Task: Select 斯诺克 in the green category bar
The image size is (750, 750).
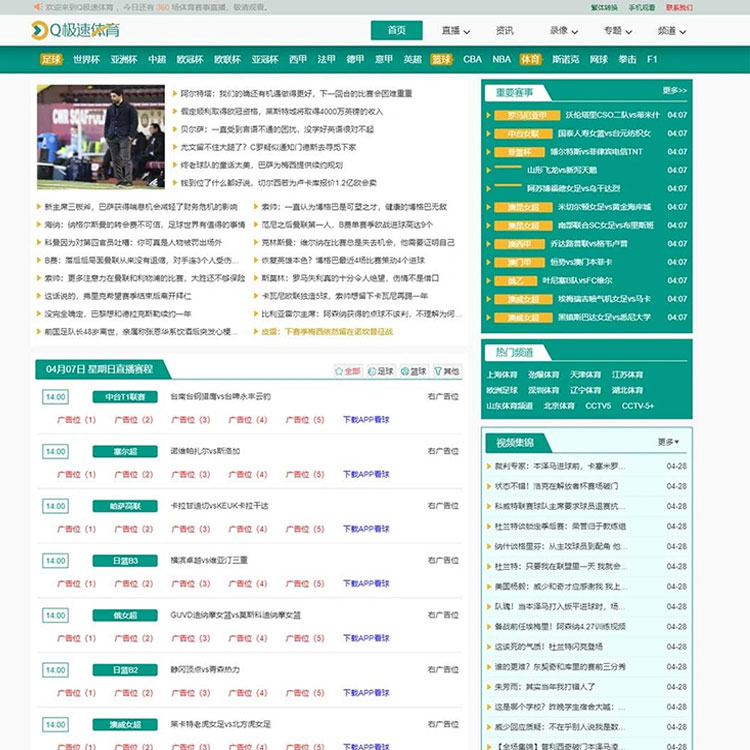Action: pyautogui.click(x=565, y=59)
